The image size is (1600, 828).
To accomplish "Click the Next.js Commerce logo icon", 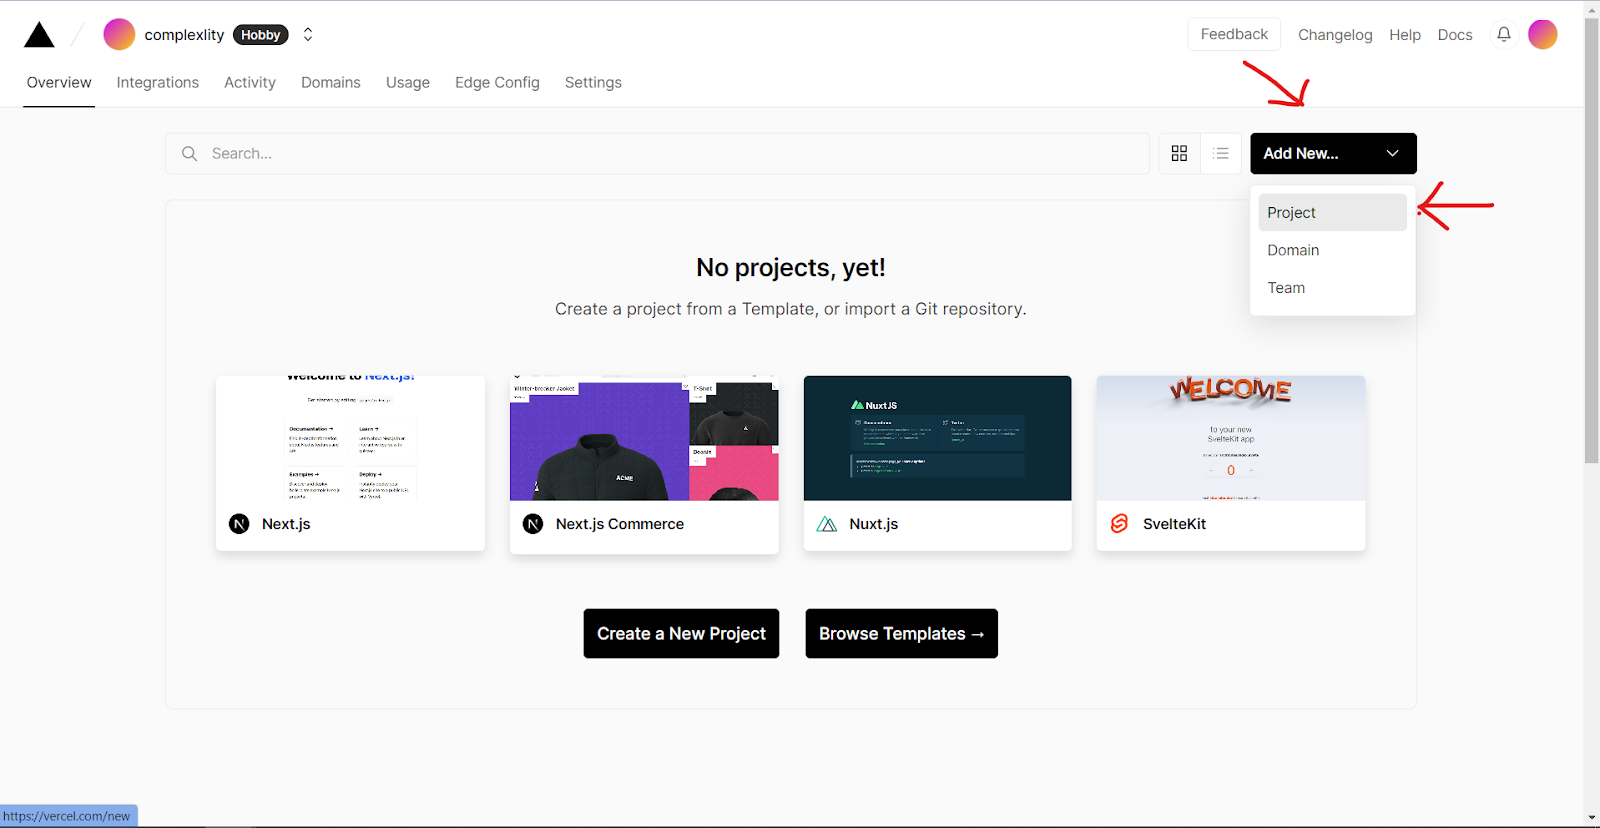I will [533, 524].
